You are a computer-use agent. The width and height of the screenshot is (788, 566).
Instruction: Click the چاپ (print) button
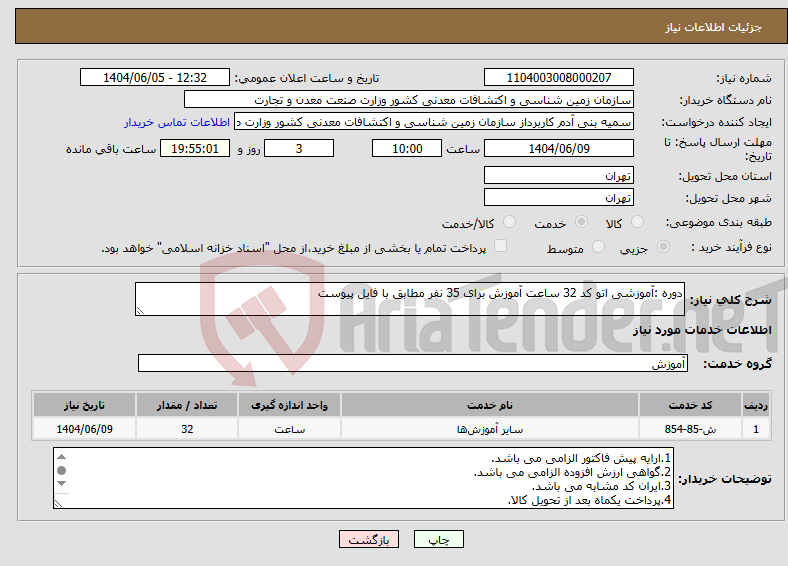tap(438, 539)
